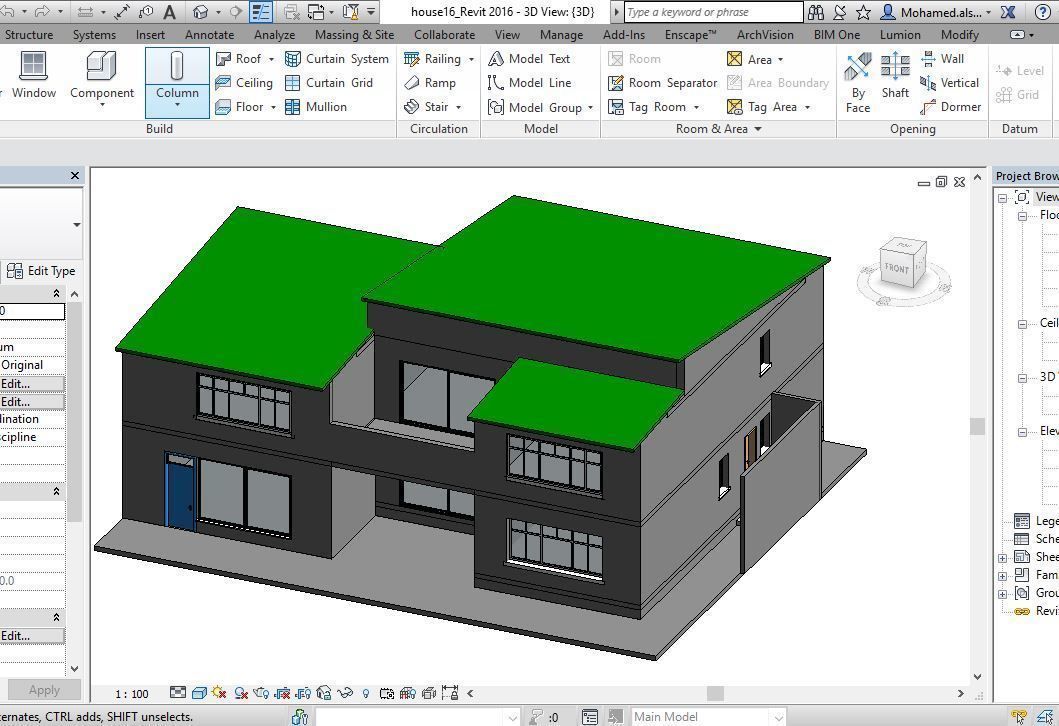Choose the Curtain System tool
The image size is (1059, 726).
tap(337, 59)
